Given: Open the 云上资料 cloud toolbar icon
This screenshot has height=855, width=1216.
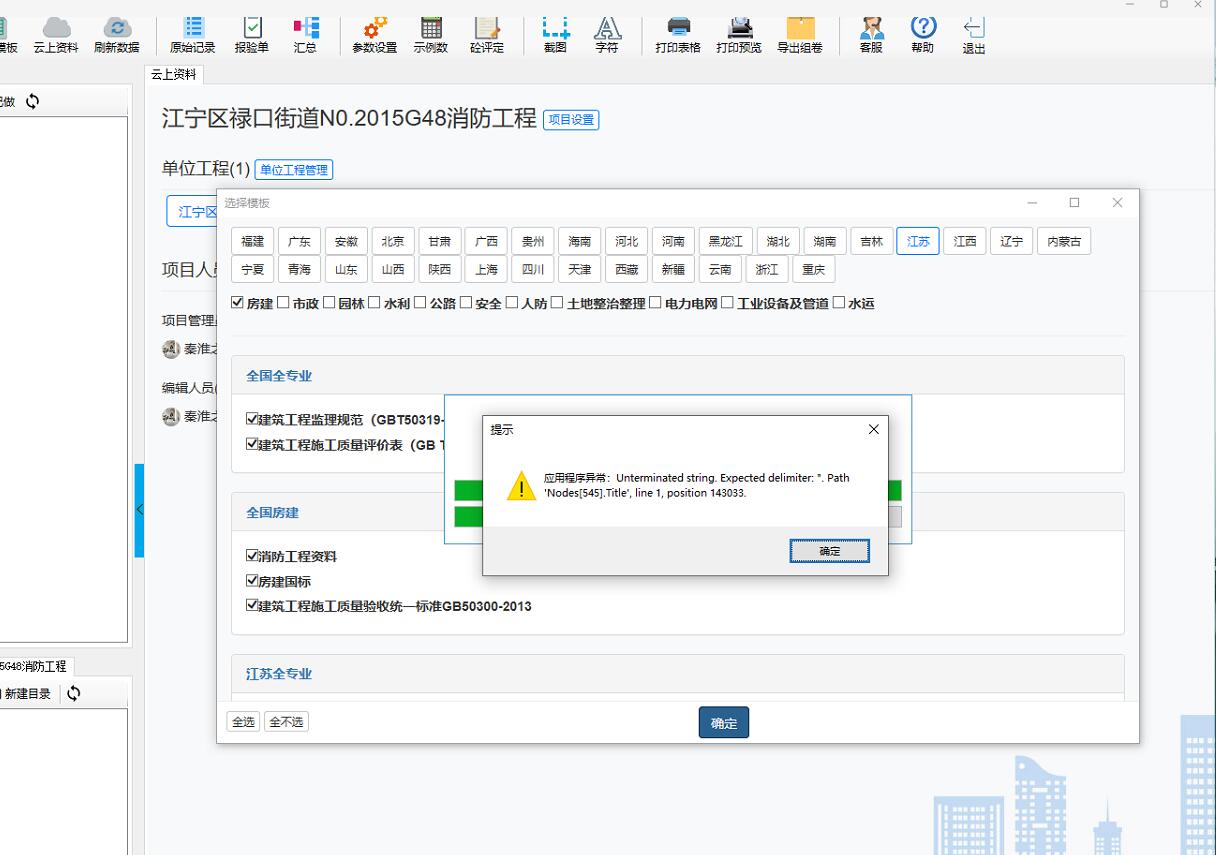Looking at the screenshot, I should pos(56,33).
